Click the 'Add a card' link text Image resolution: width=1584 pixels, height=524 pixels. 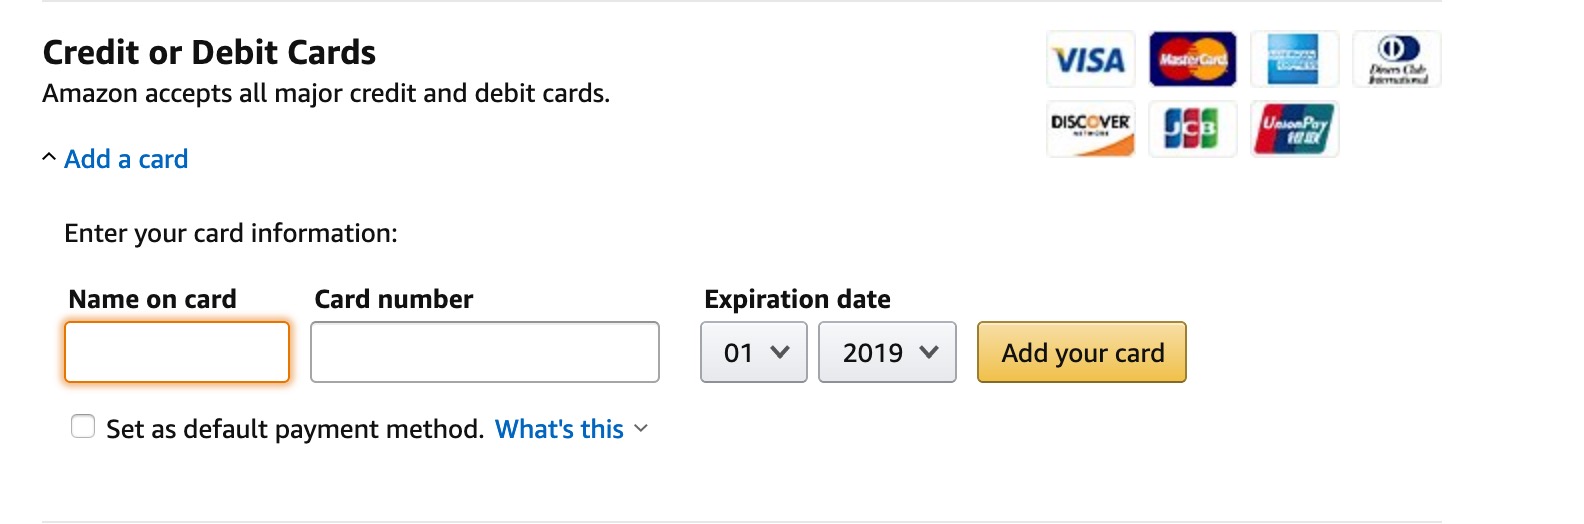(126, 159)
